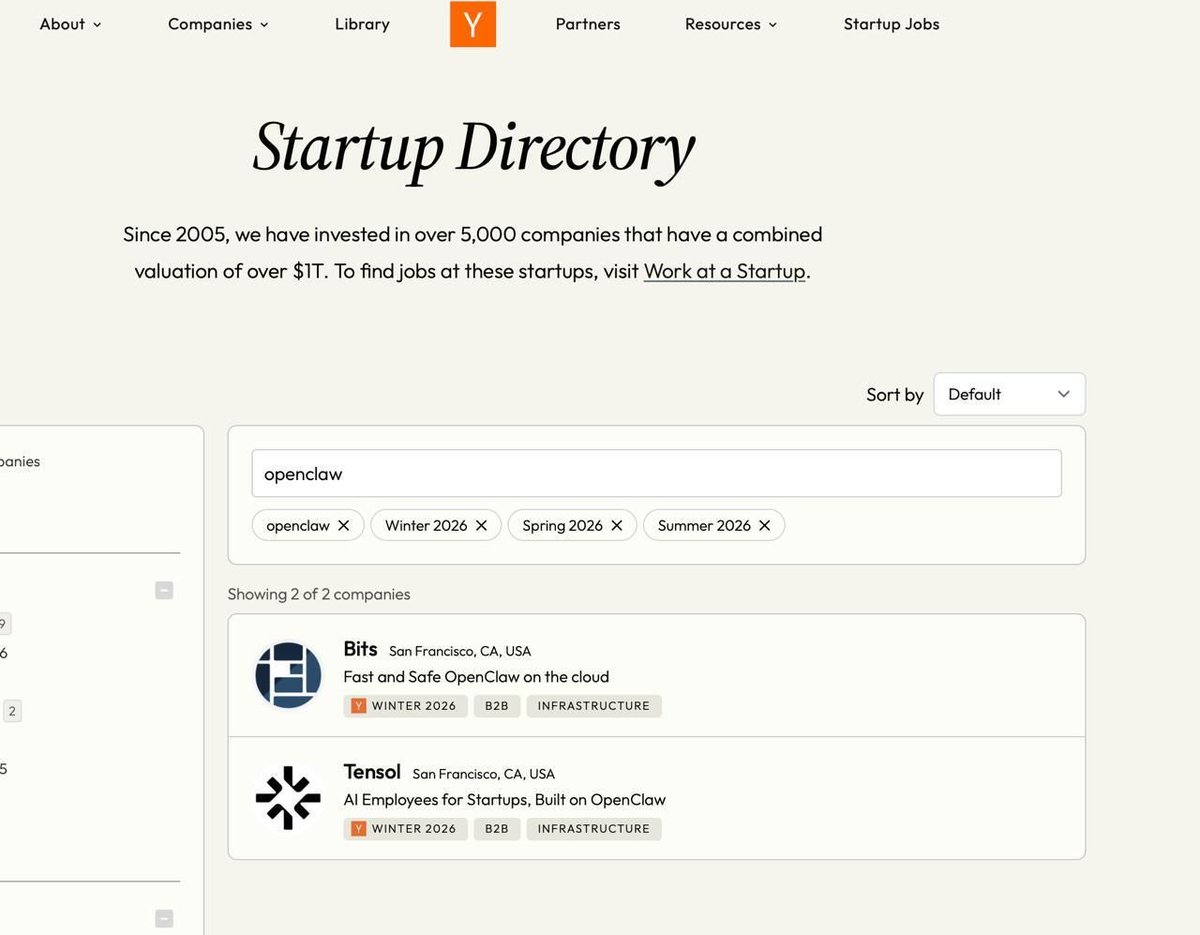1200x935 pixels.
Task: Open the Startup Jobs page
Action: pos(892,24)
